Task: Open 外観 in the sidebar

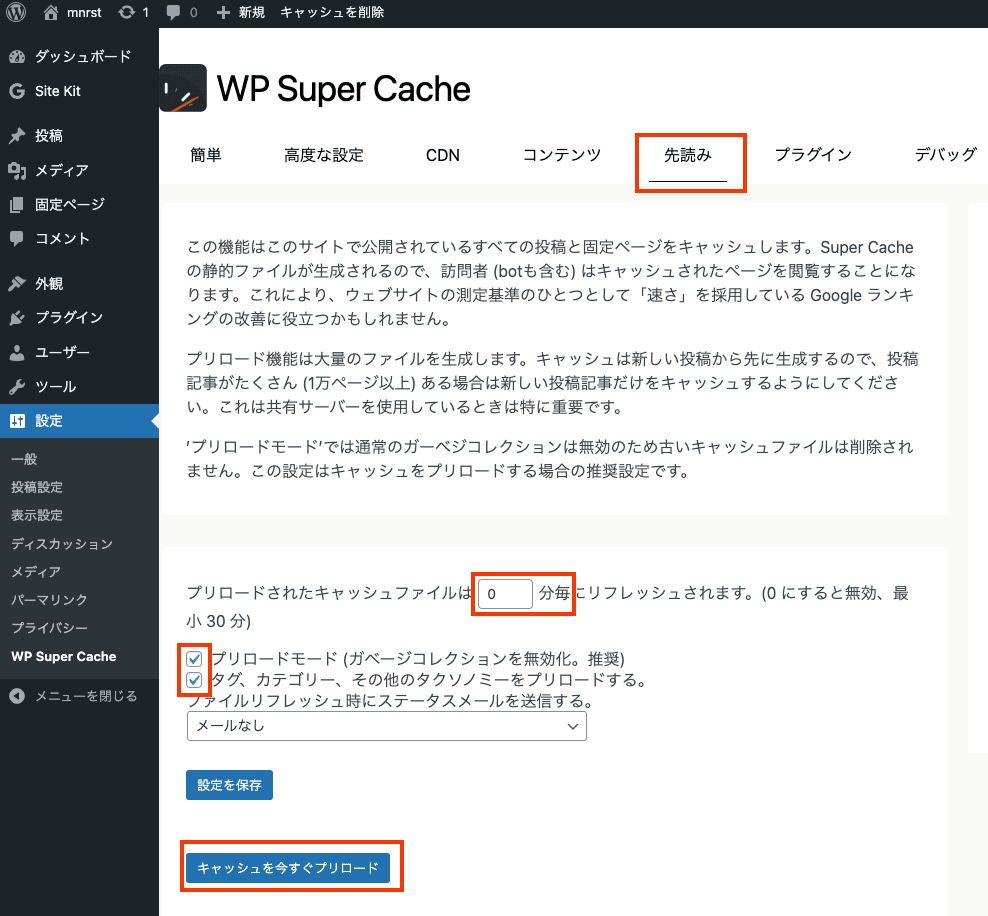Action: click(49, 283)
